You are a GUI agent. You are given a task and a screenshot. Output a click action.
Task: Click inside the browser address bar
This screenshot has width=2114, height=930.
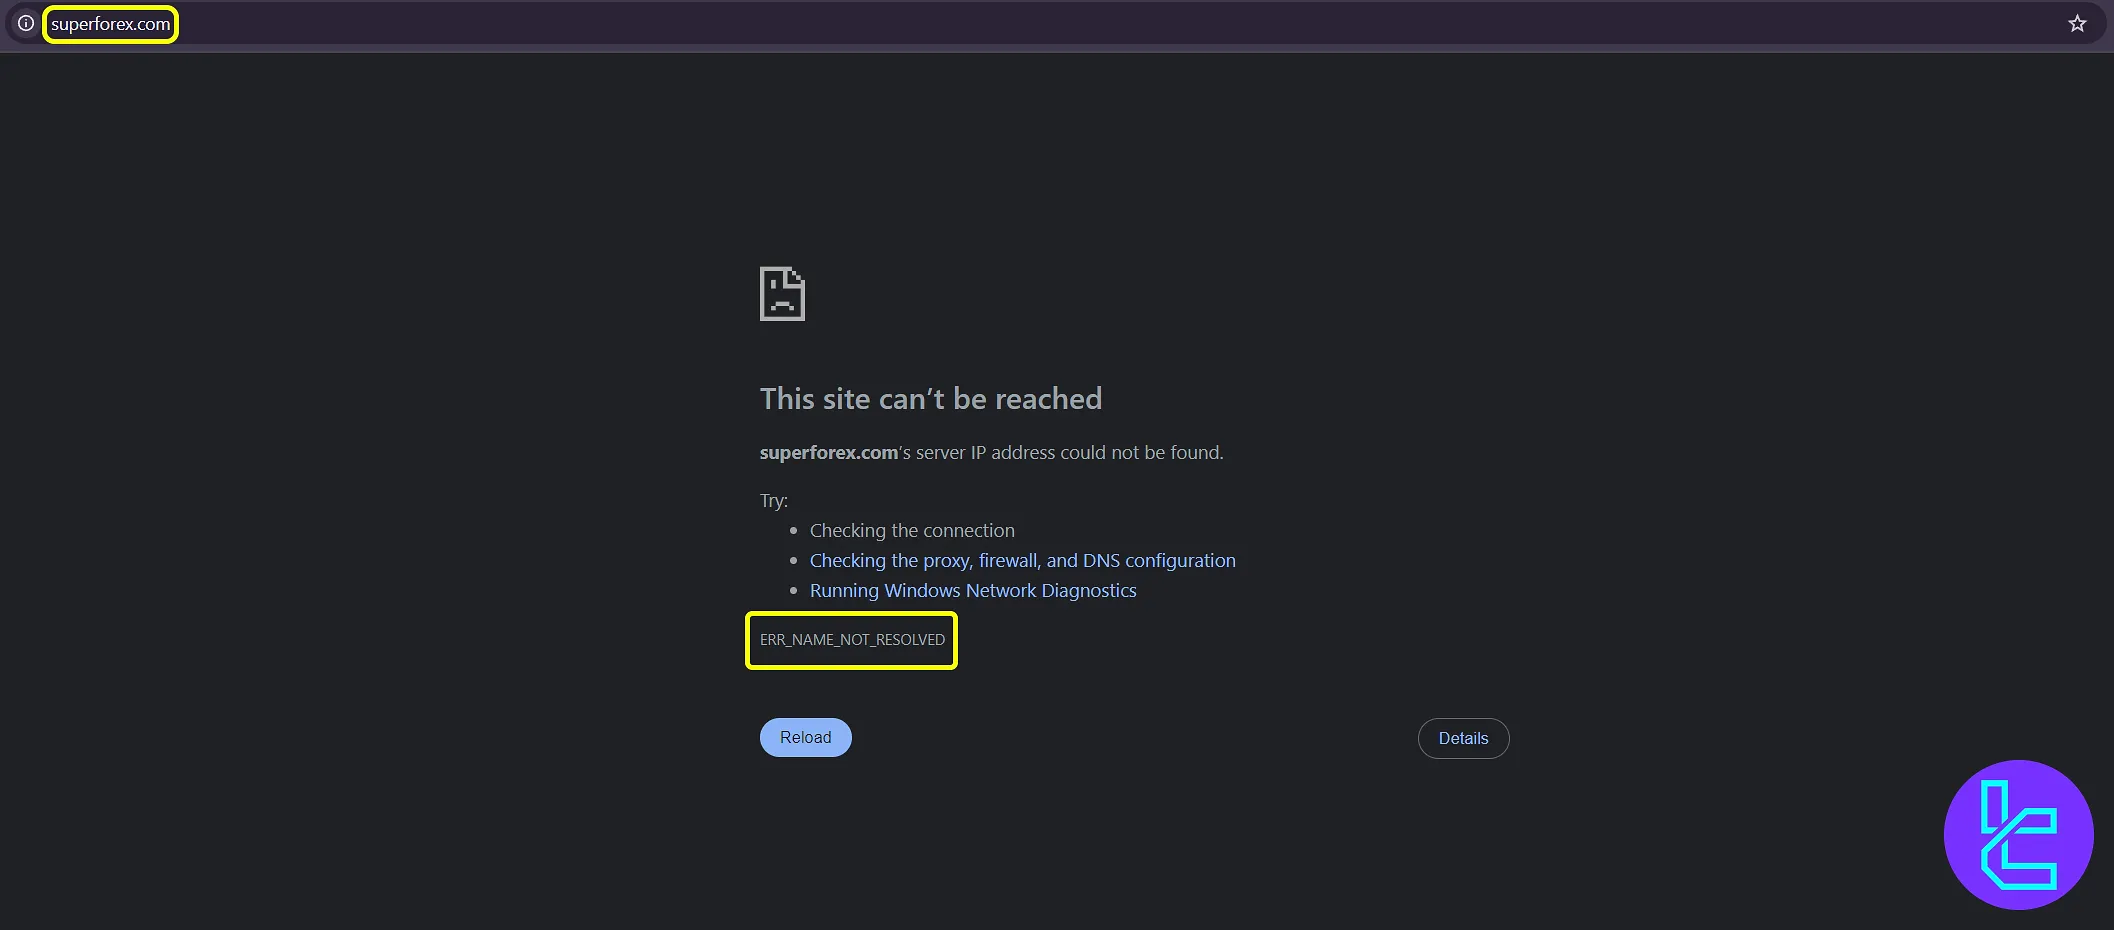600,23
